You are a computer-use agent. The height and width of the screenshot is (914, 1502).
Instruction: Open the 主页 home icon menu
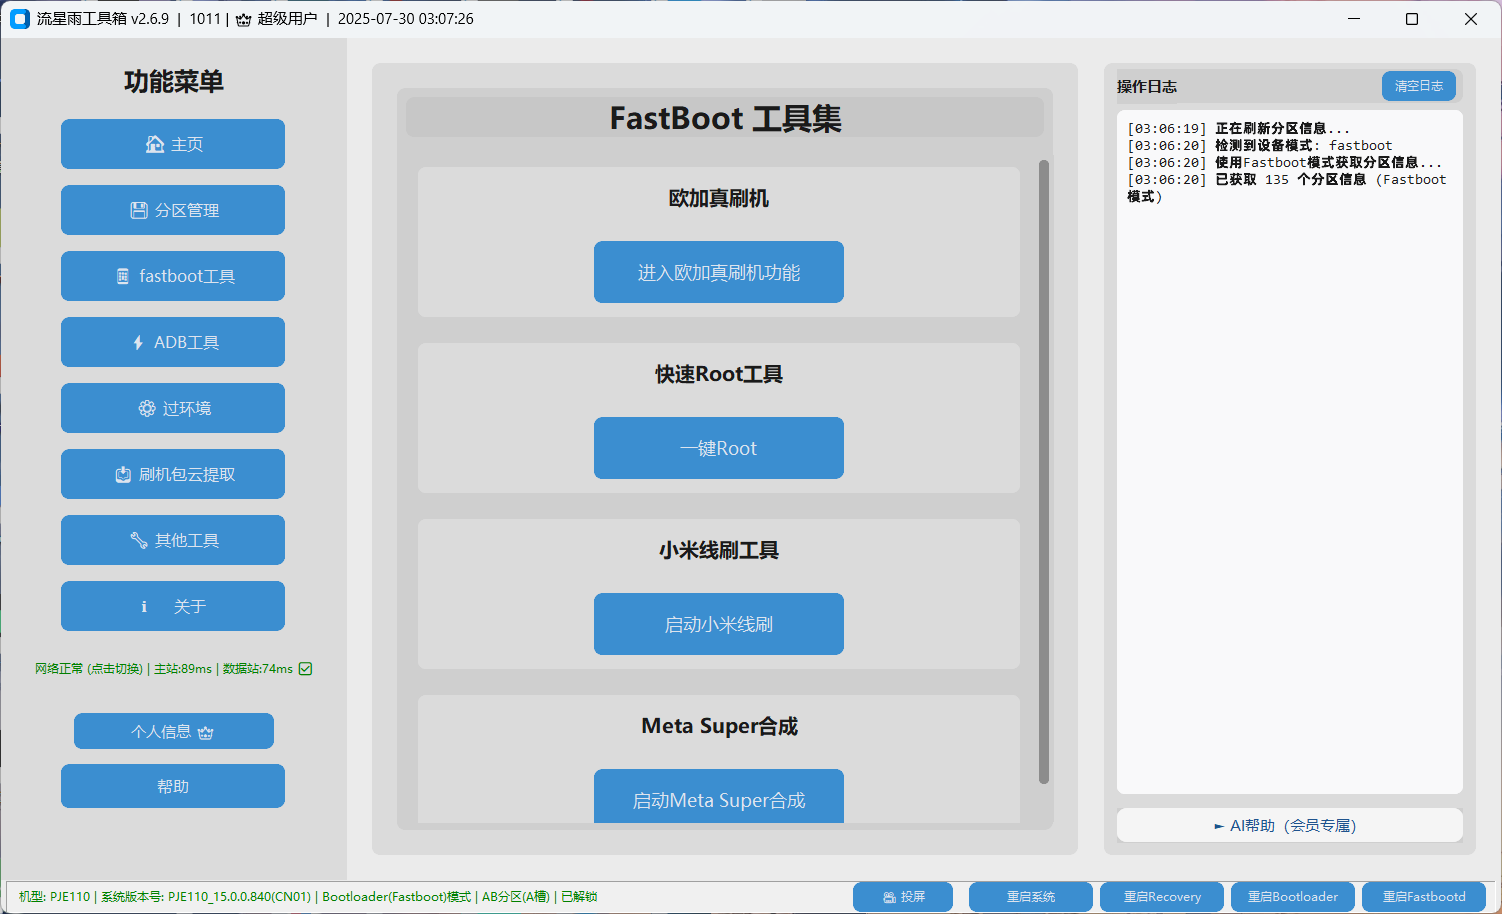(x=155, y=144)
